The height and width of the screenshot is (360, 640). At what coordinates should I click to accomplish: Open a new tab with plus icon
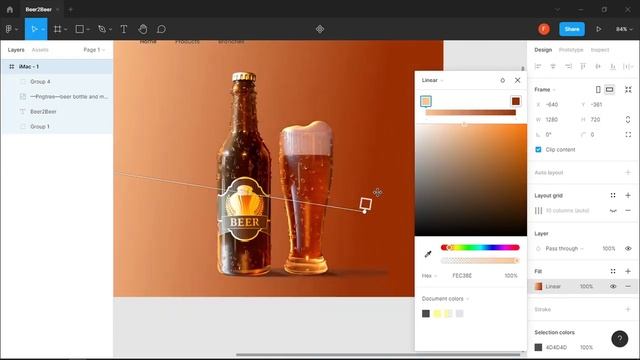[x=70, y=9]
